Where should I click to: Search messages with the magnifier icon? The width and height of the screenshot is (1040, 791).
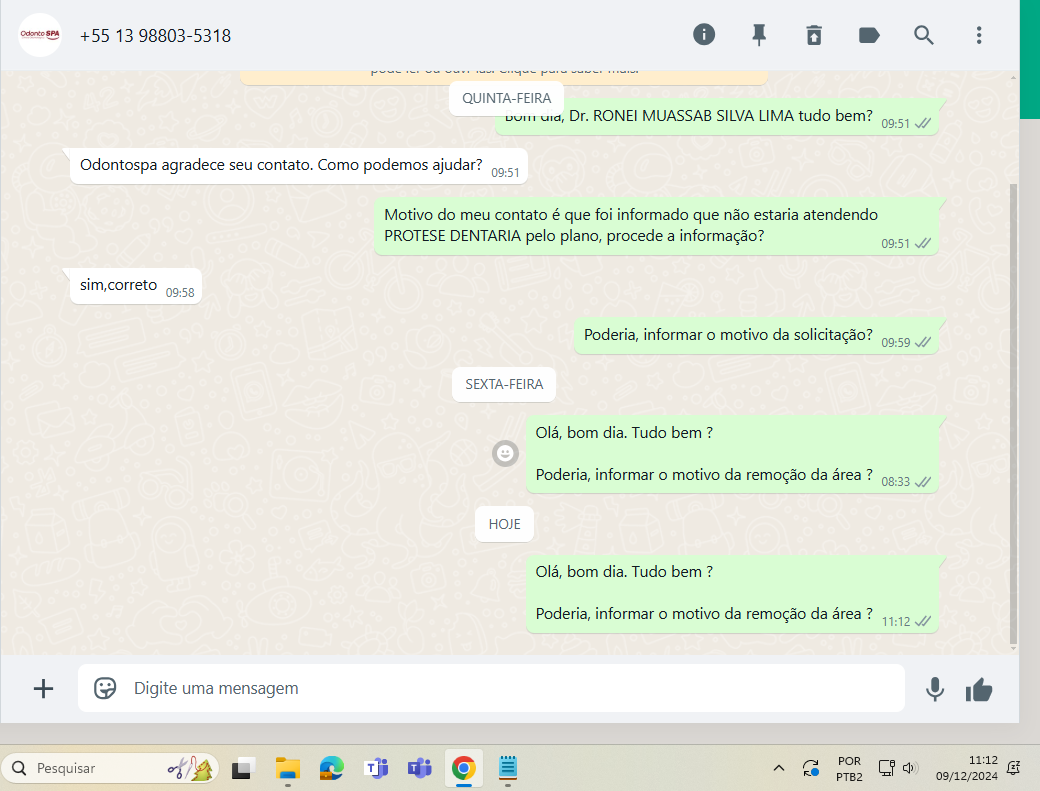click(x=924, y=35)
